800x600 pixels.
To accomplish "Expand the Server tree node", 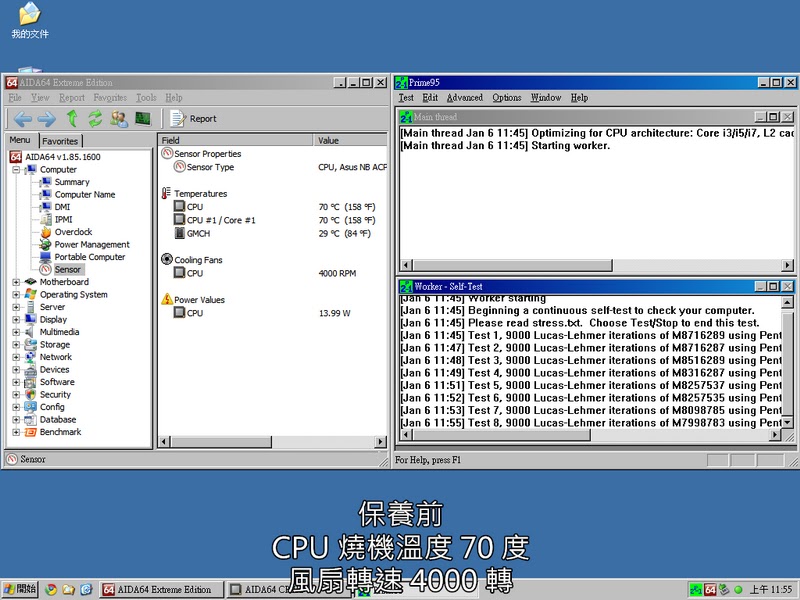I will tap(16, 307).
